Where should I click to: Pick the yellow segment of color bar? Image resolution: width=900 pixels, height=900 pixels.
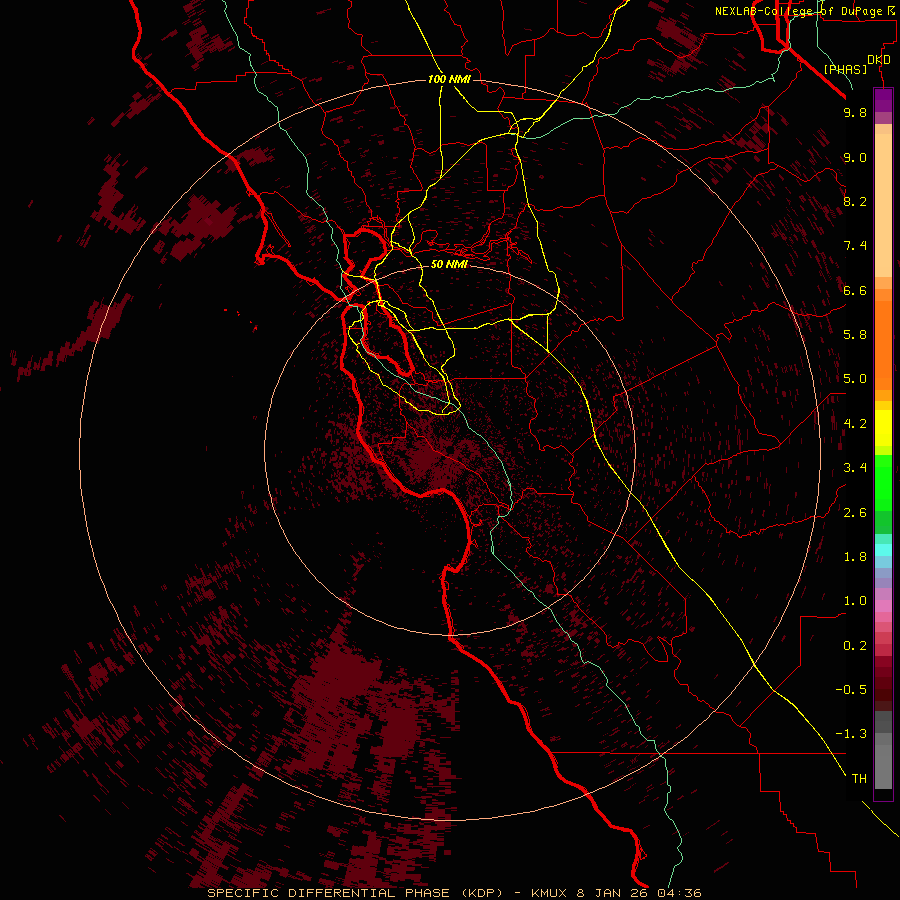[883, 428]
